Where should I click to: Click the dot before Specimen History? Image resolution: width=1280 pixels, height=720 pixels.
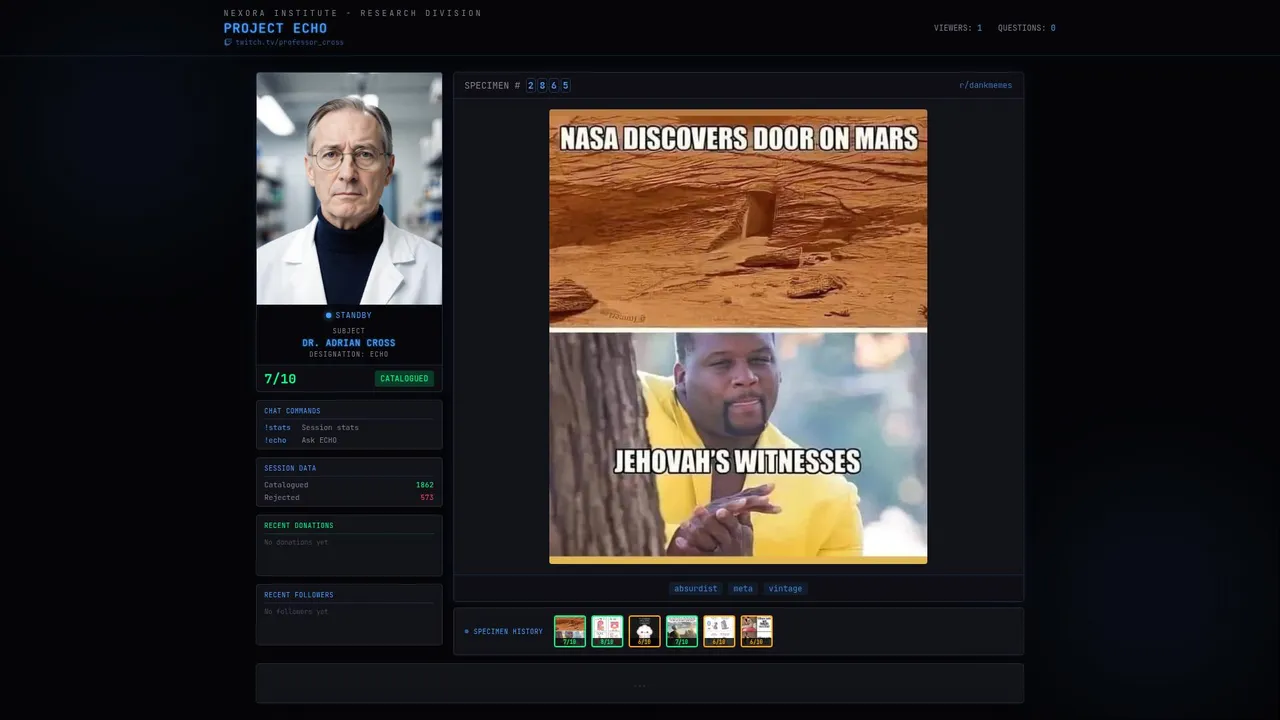coord(466,631)
